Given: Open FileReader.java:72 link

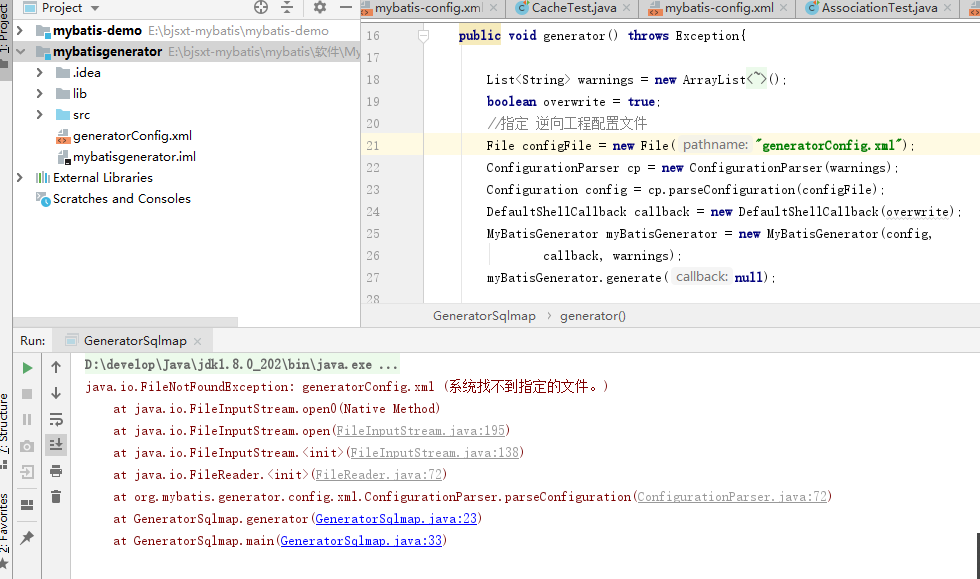Looking at the screenshot, I should coord(379,475).
